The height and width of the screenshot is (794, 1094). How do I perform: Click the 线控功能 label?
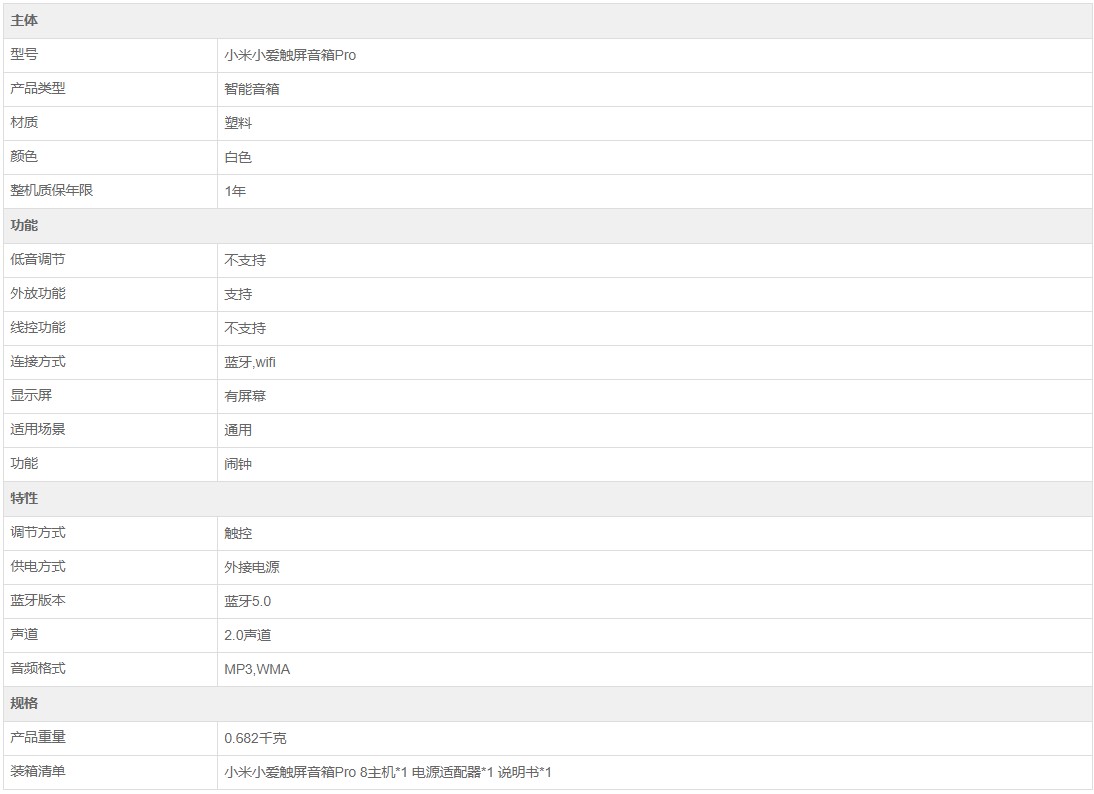coord(38,328)
